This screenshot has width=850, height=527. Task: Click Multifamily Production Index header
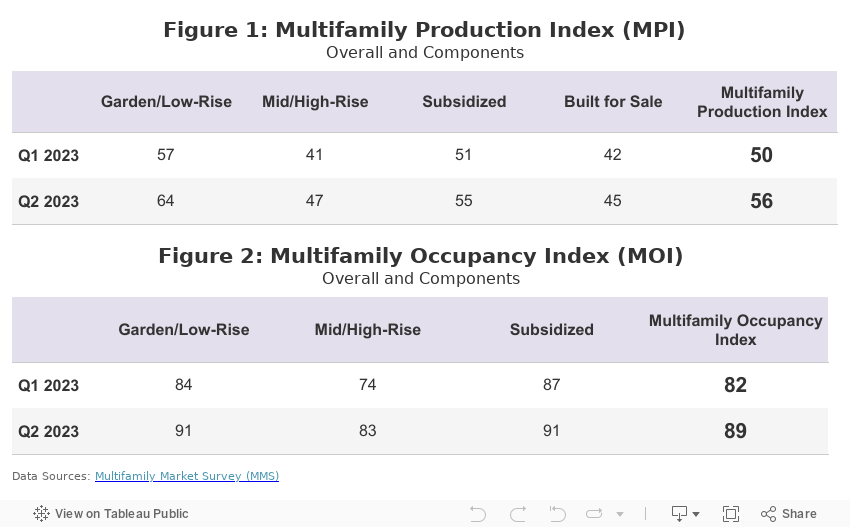tap(762, 102)
